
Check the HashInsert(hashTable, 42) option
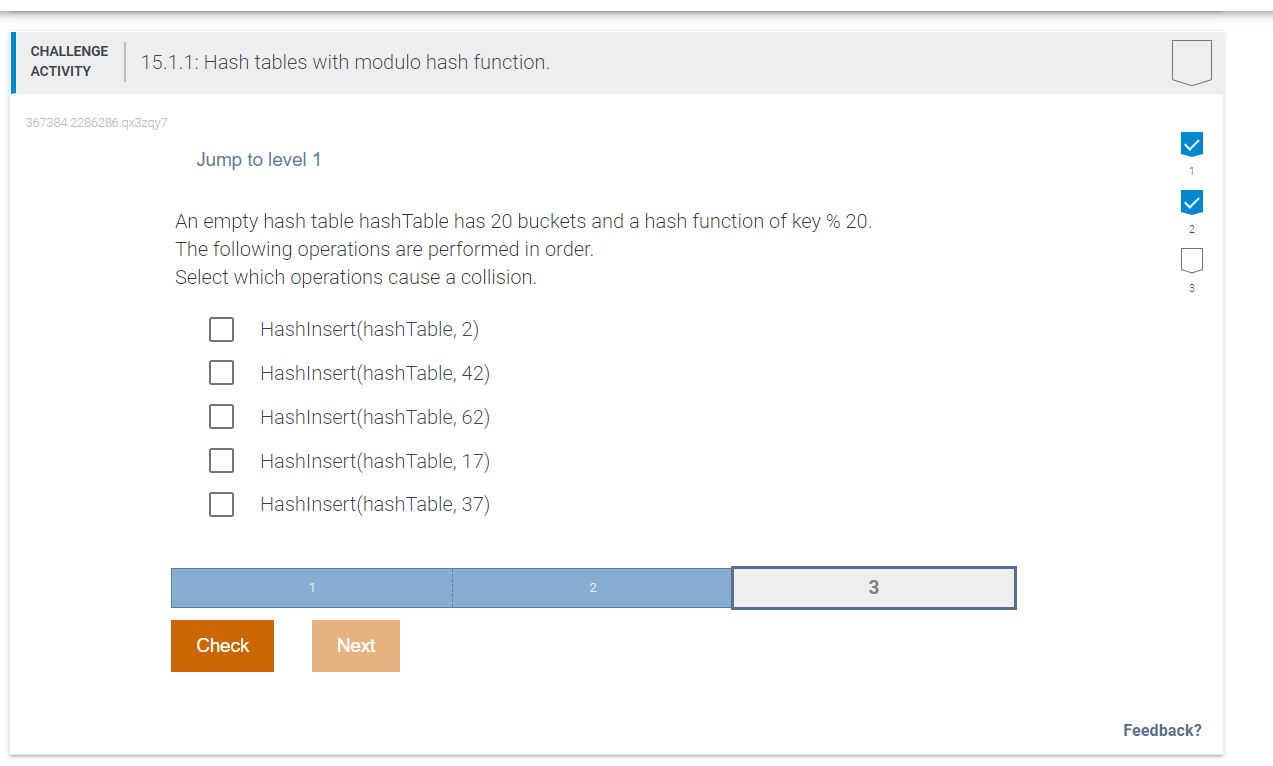click(221, 372)
